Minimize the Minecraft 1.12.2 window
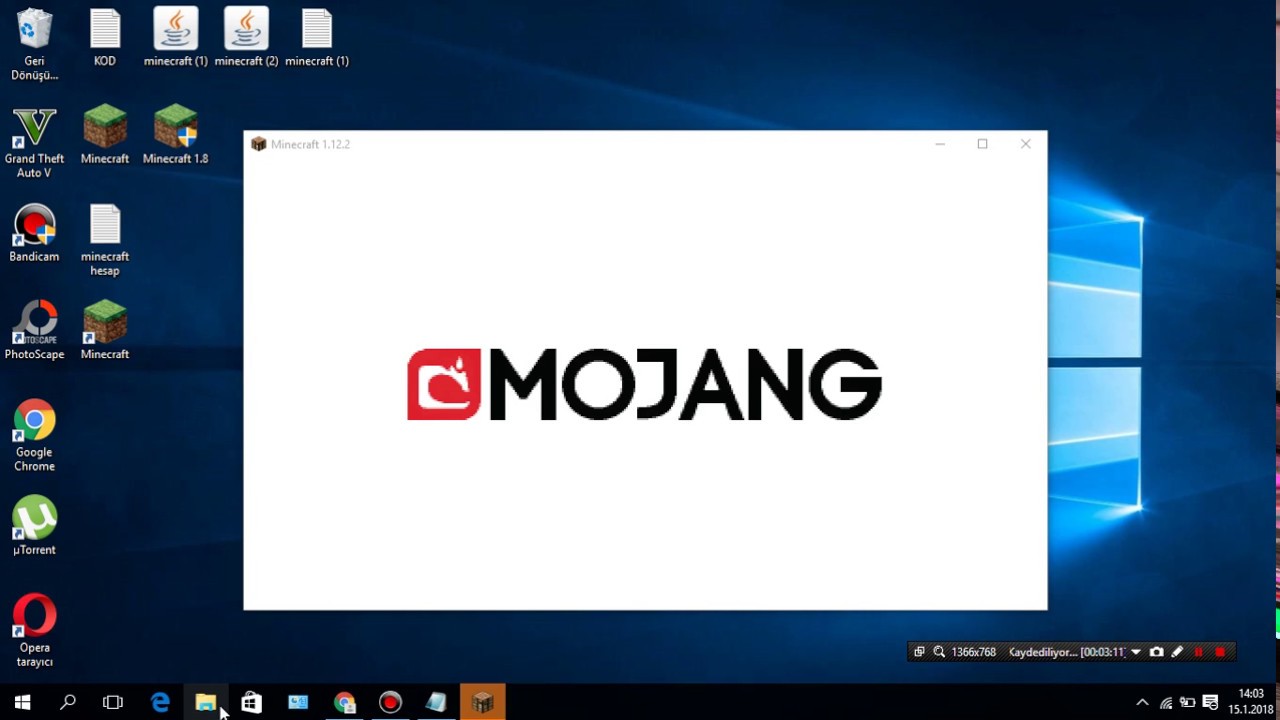This screenshot has width=1280, height=720. click(940, 144)
